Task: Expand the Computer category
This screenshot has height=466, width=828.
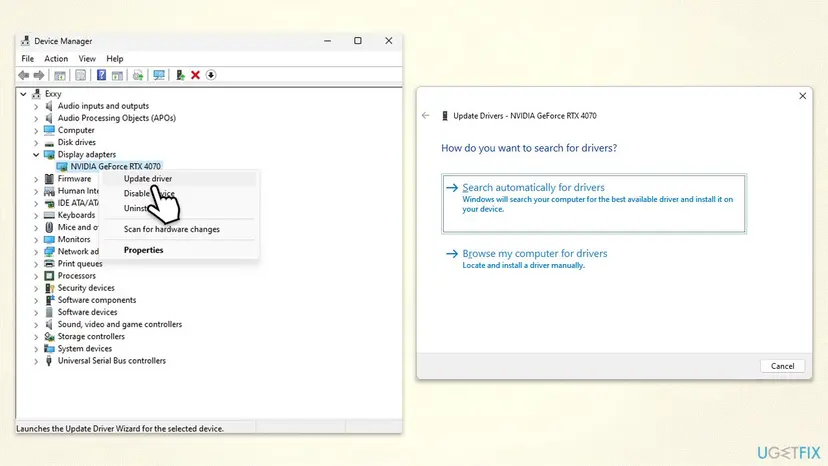Action: tap(36, 131)
